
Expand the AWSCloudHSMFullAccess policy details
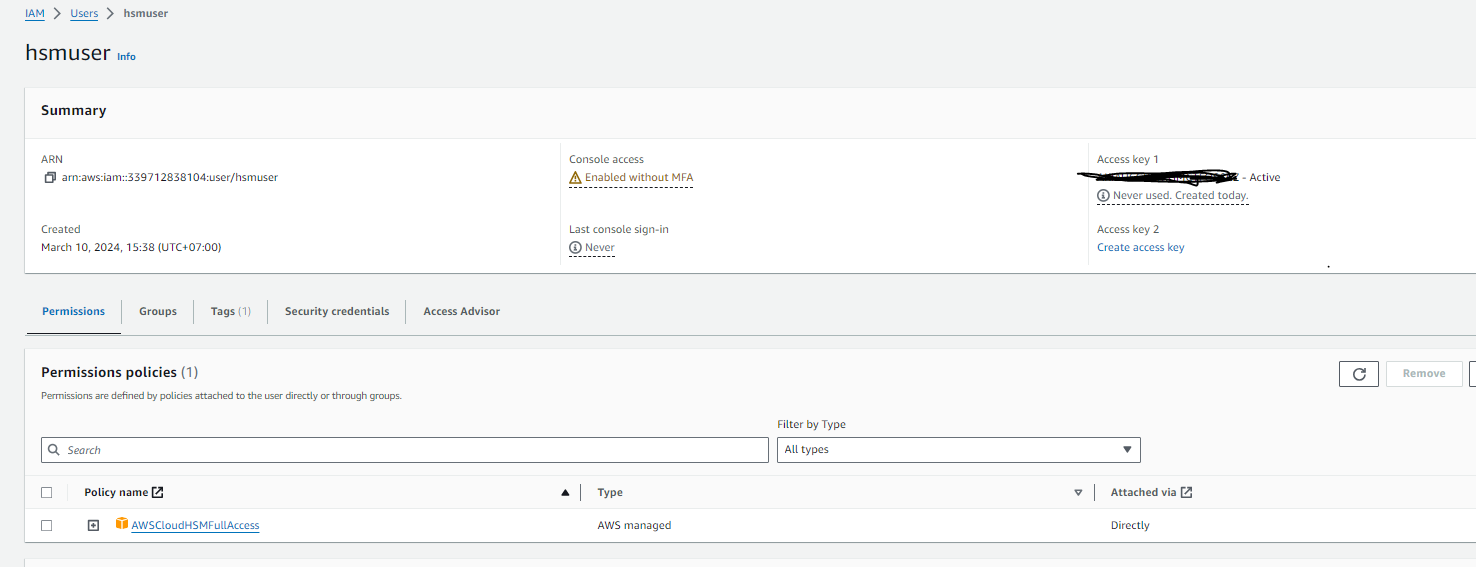(x=93, y=525)
